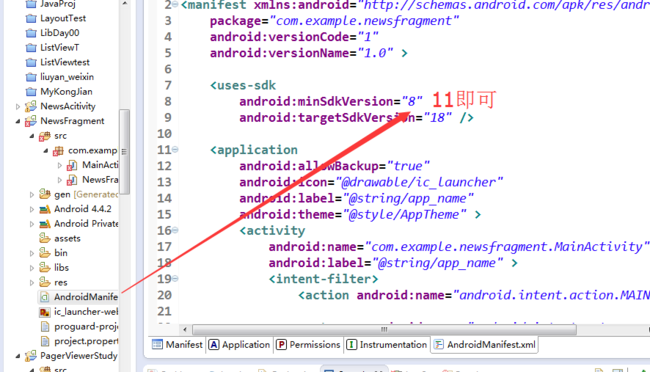
Task: Expand the NewsAcitivity project node
Action: 18,107
